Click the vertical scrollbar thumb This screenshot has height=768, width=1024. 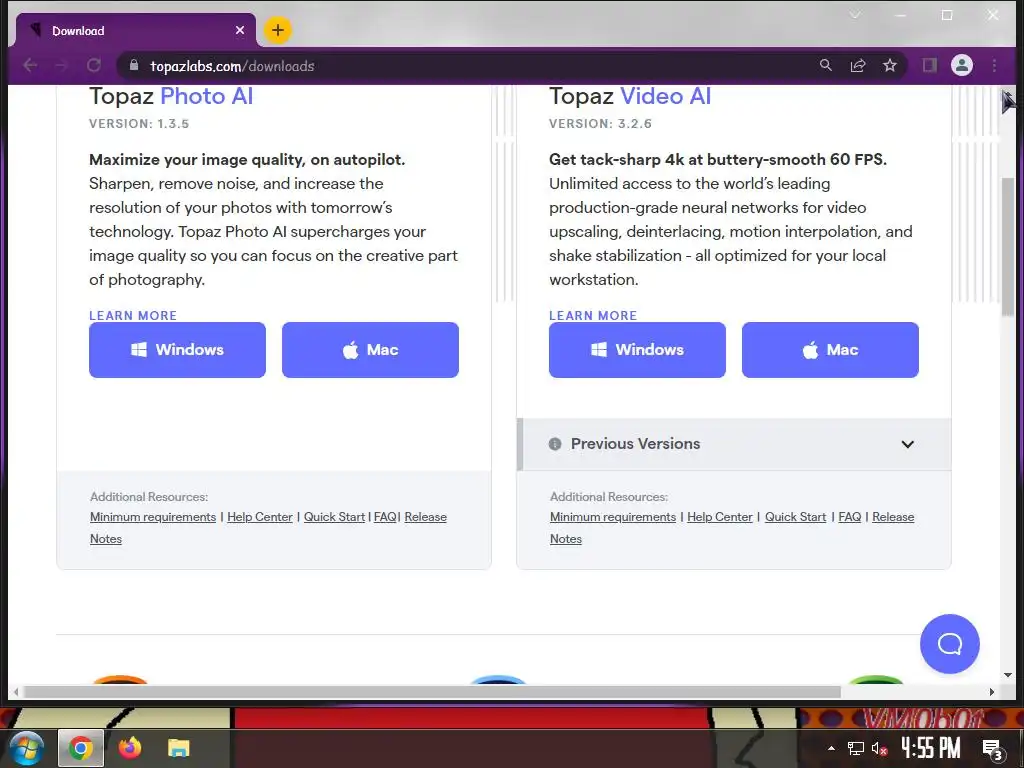point(1008,247)
